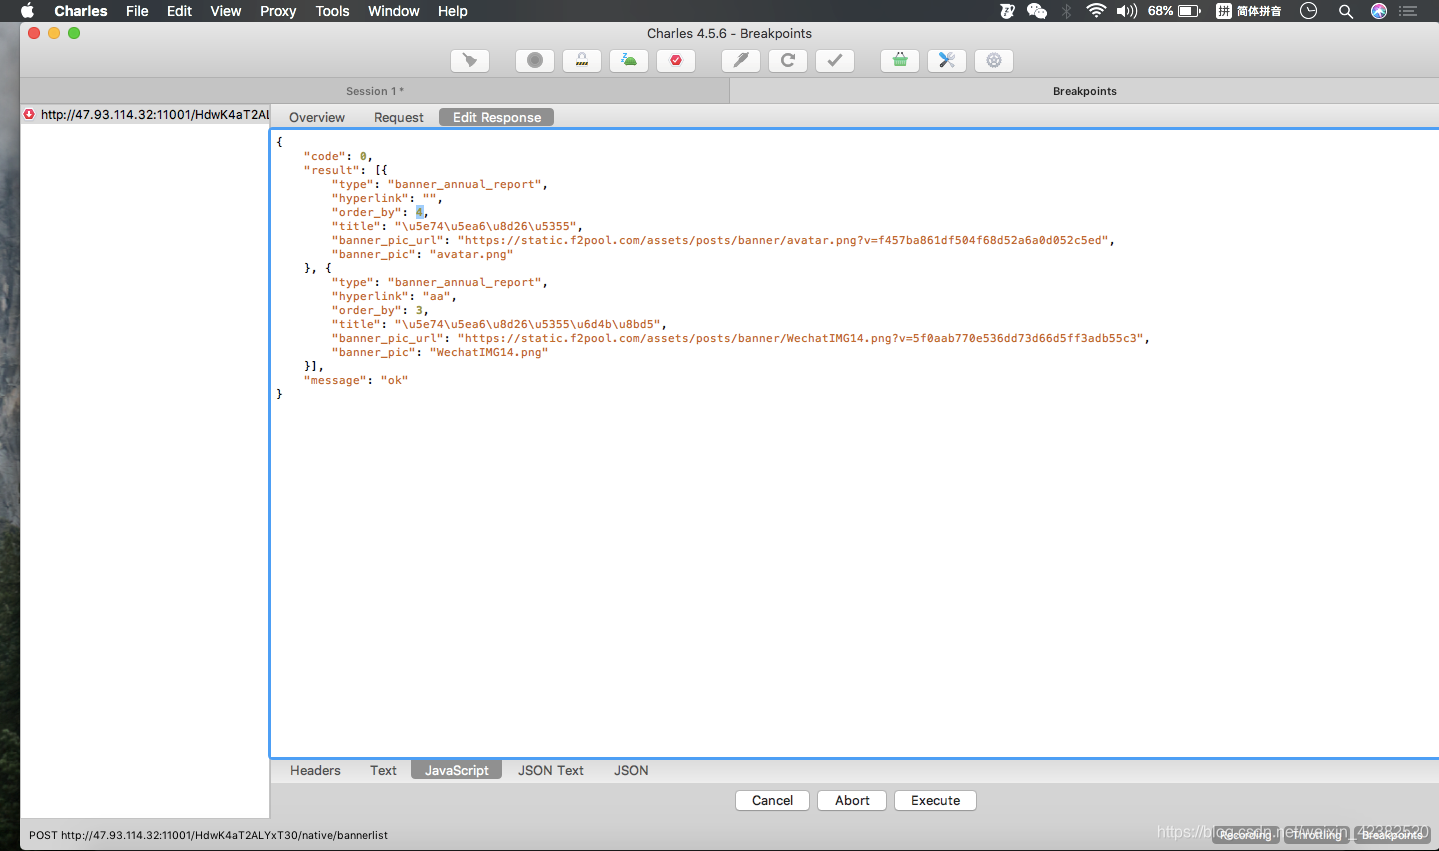
Task: Open Tools wrench-and-screwdriver icon
Action: 947,61
